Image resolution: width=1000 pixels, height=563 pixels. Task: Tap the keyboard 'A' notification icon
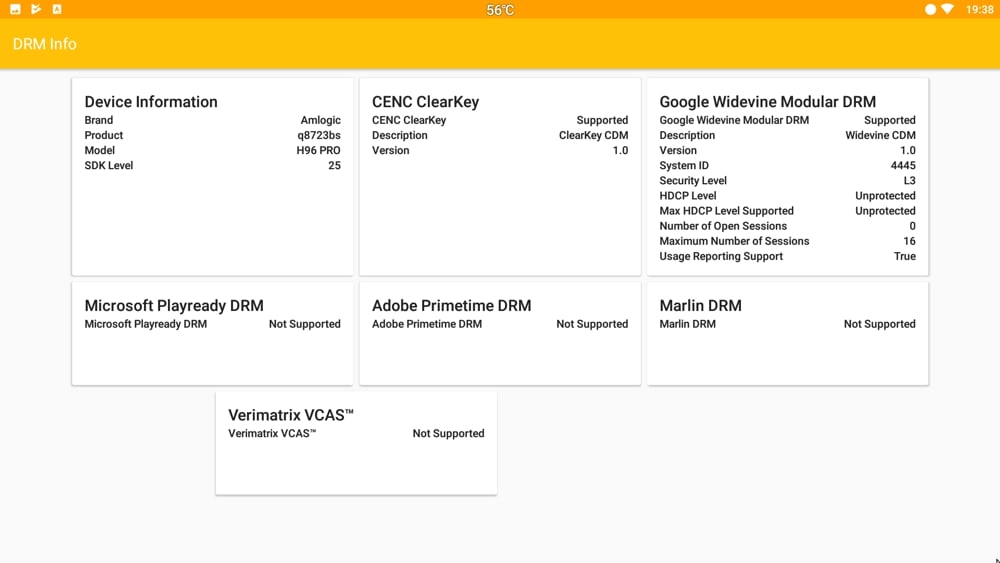click(x=57, y=9)
